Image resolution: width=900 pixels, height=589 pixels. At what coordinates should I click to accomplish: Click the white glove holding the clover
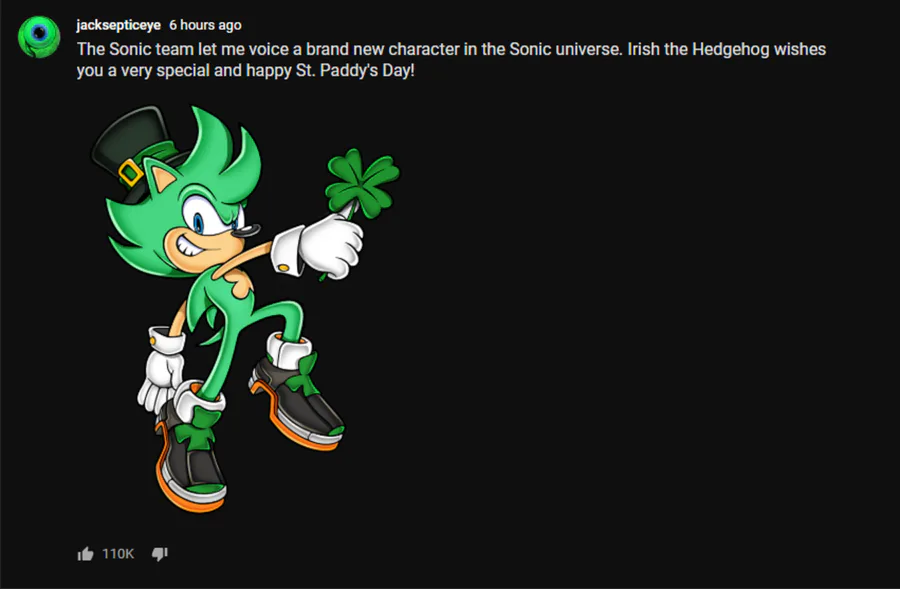[329, 246]
